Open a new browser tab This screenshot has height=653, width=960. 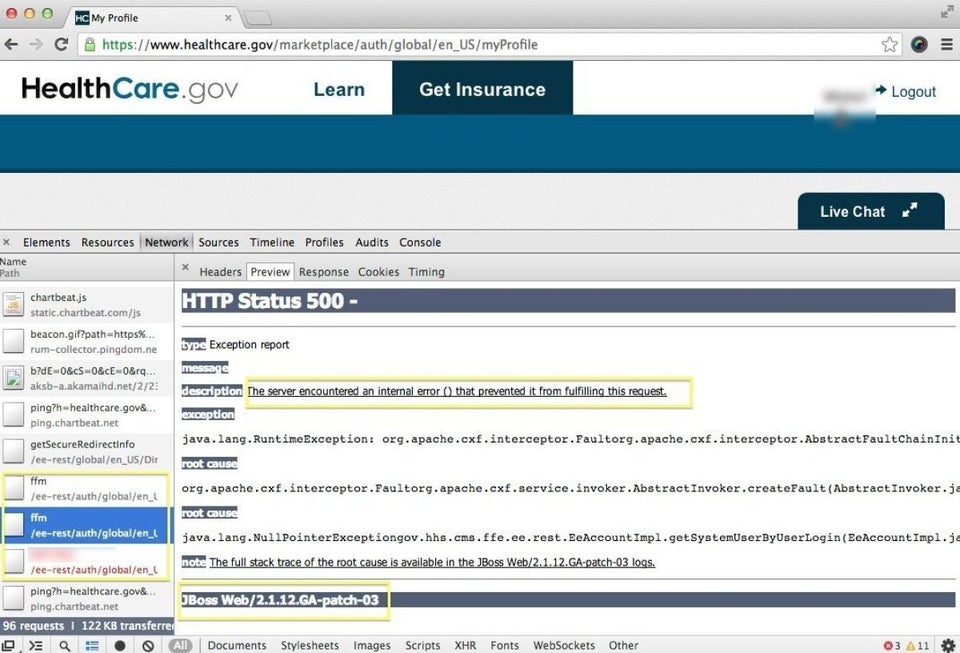(x=258, y=18)
